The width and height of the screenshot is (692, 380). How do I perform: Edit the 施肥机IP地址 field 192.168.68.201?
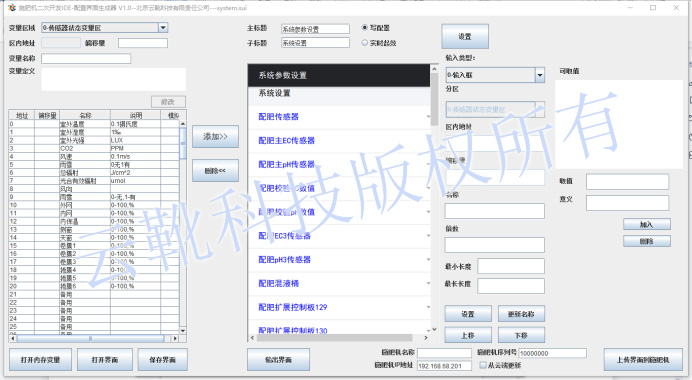[x=444, y=366]
